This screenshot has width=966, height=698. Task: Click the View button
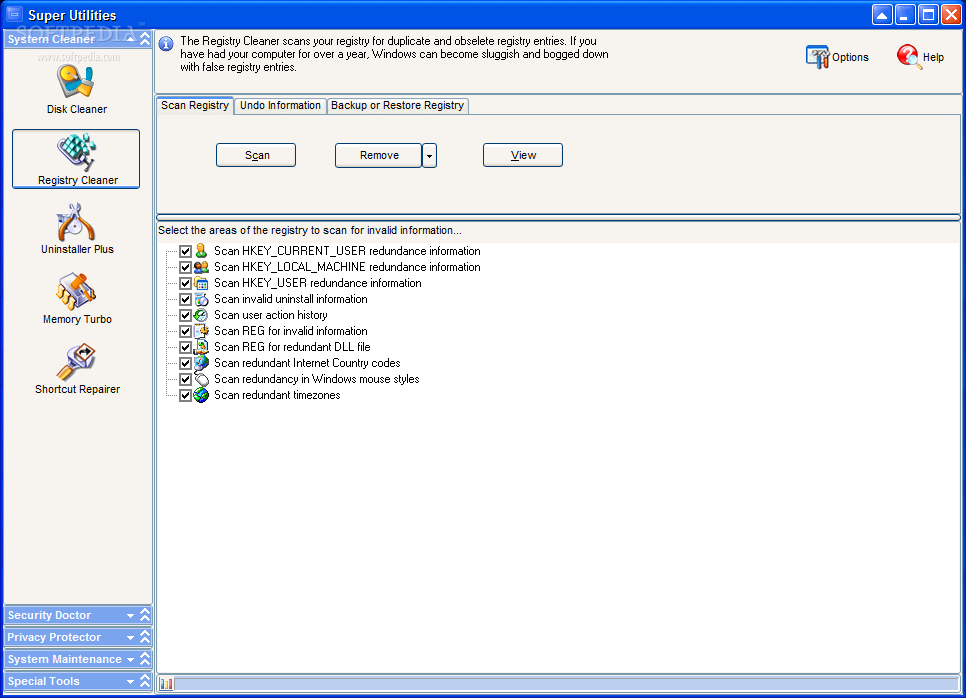click(522, 155)
